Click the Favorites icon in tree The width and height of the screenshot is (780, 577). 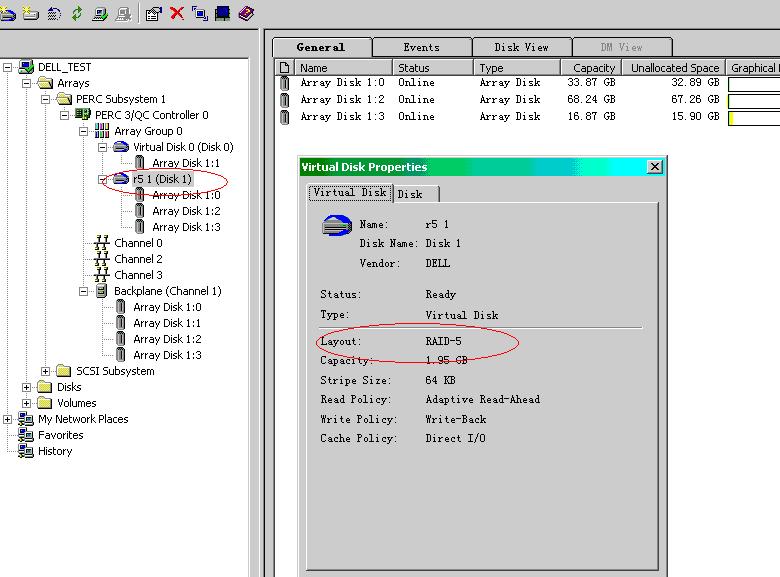(x=26, y=435)
